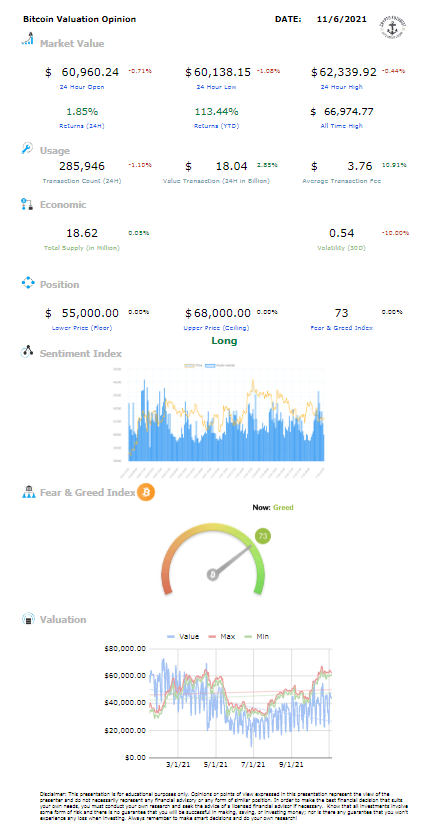446x839 pixels.
Task: Click the 10.91% fee change percentage
Action: [x=393, y=165]
